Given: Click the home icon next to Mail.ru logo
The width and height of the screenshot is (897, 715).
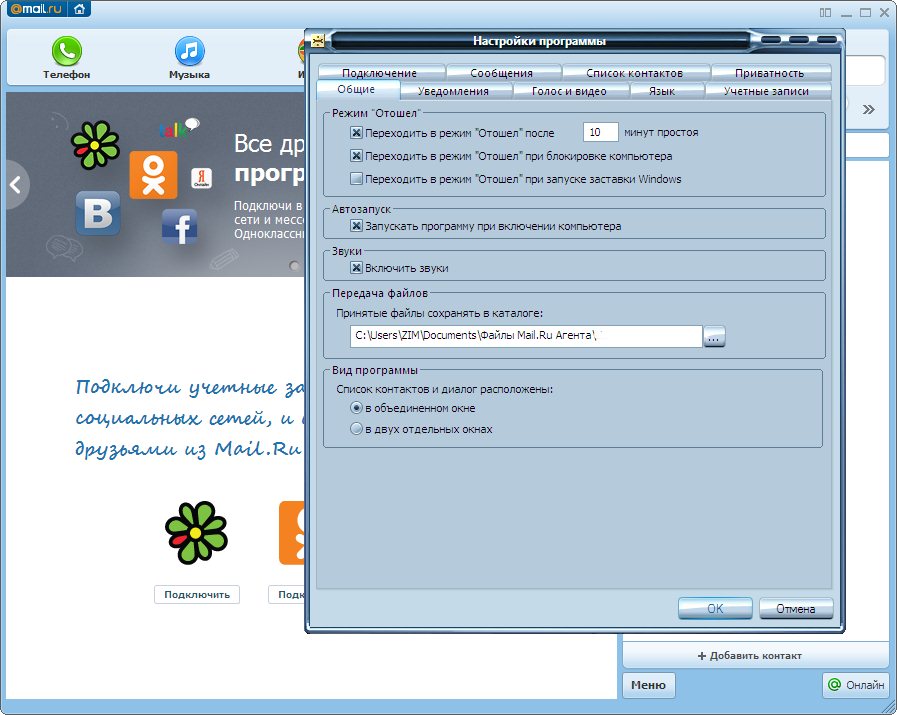Looking at the screenshot, I should click(x=78, y=11).
